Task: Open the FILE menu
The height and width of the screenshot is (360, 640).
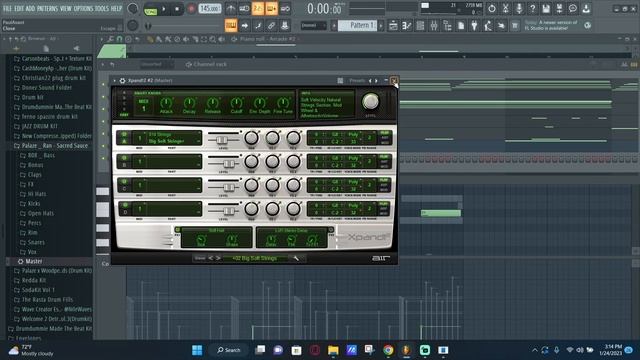Action: click(x=7, y=8)
